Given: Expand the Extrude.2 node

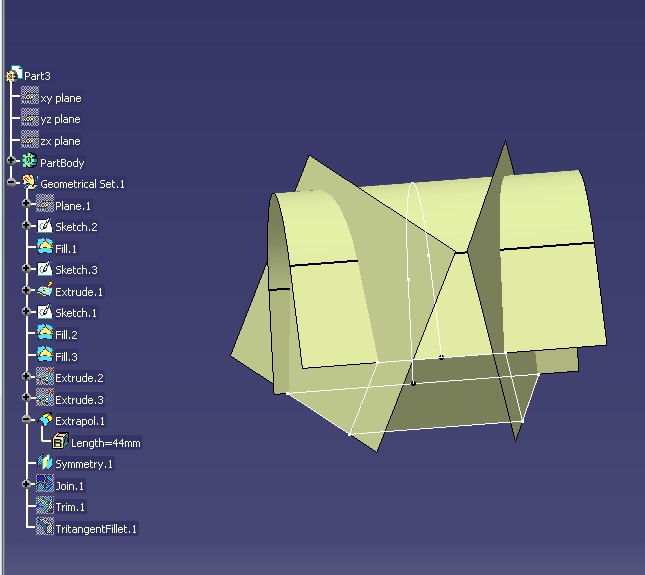Looking at the screenshot, I should (x=26, y=376).
